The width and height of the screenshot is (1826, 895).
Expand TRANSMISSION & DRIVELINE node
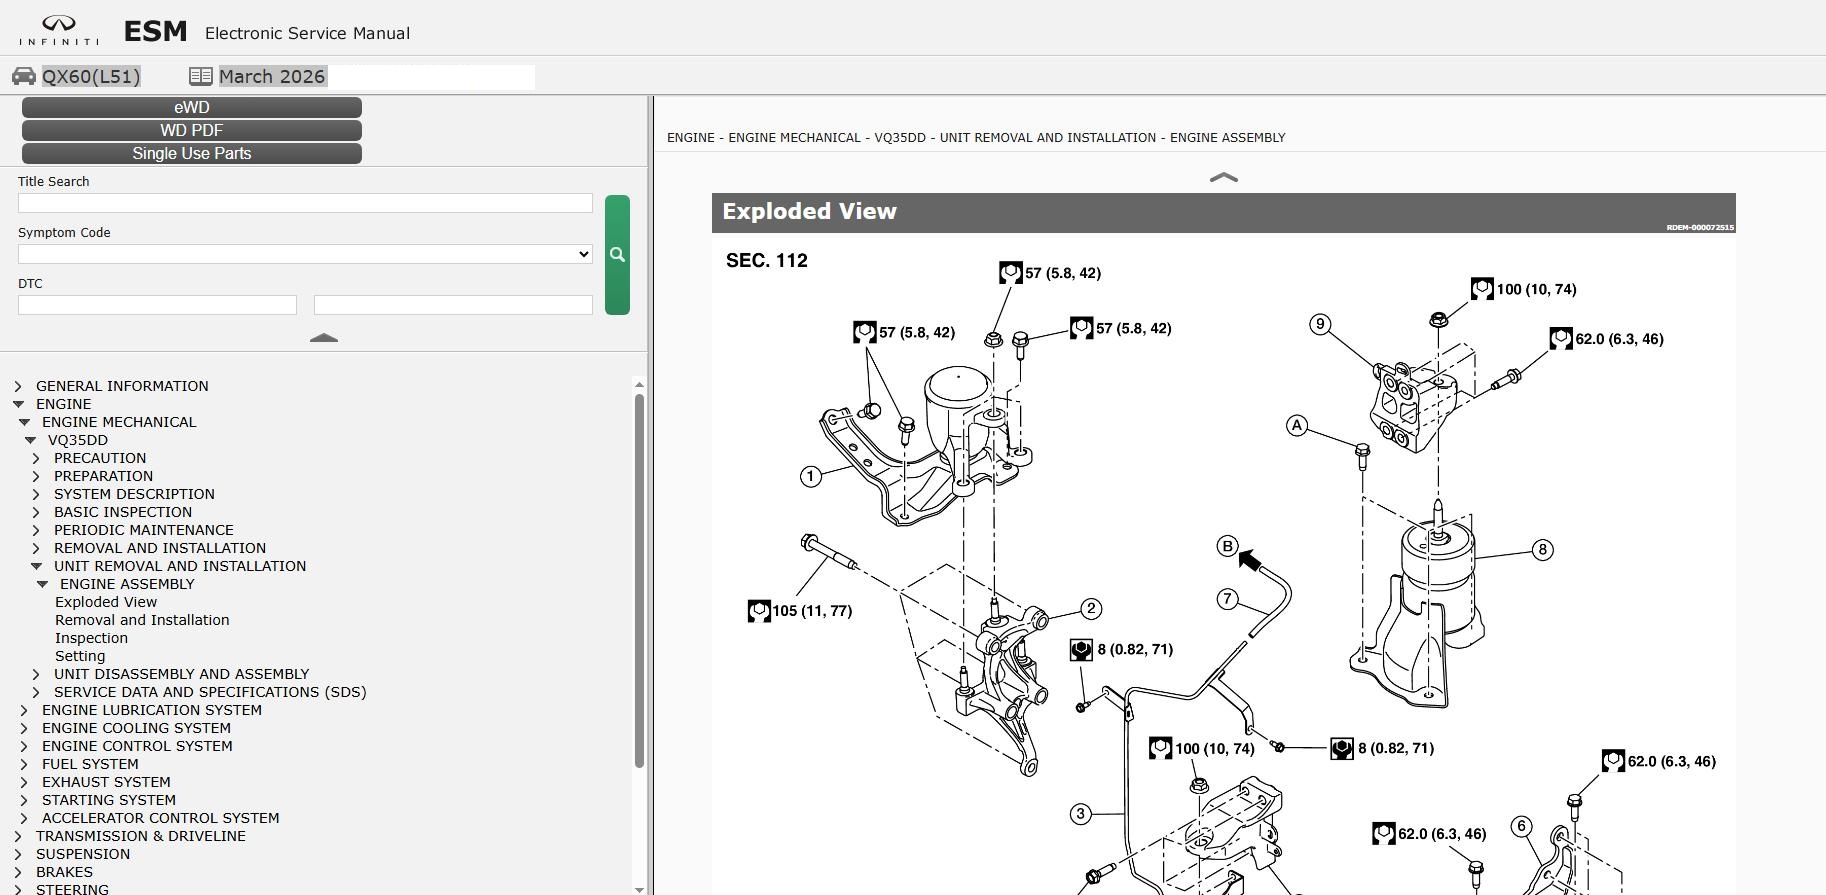pos(18,836)
